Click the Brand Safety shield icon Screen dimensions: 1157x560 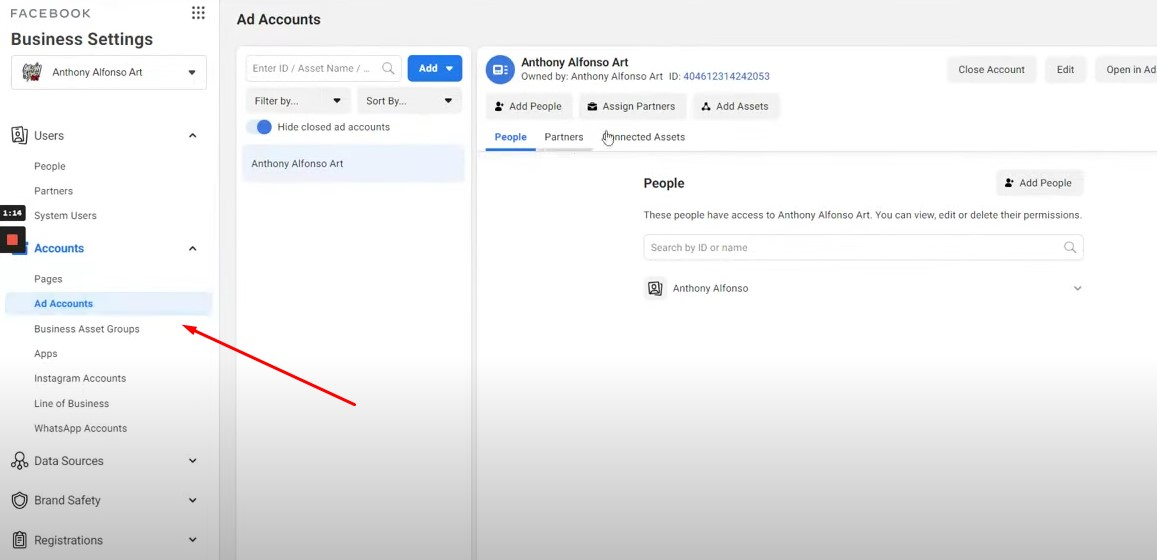(x=19, y=500)
